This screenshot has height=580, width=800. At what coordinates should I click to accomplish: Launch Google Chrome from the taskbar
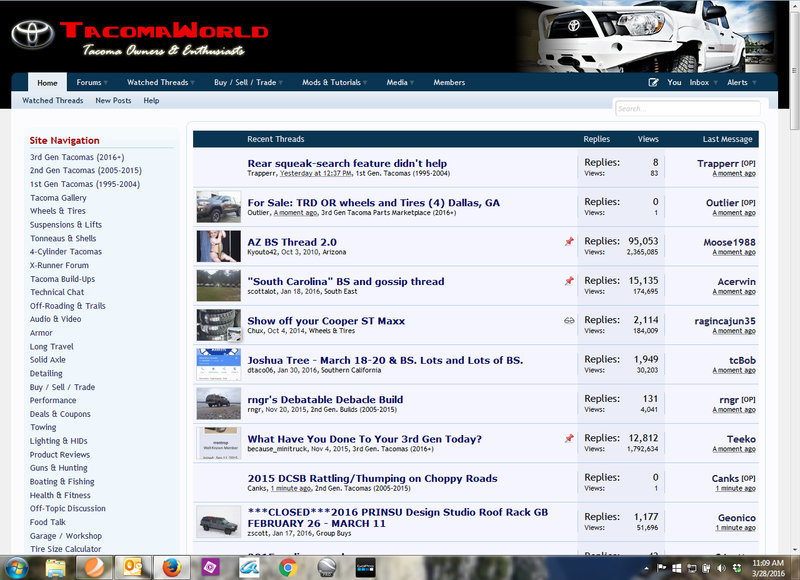(x=288, y=568)
